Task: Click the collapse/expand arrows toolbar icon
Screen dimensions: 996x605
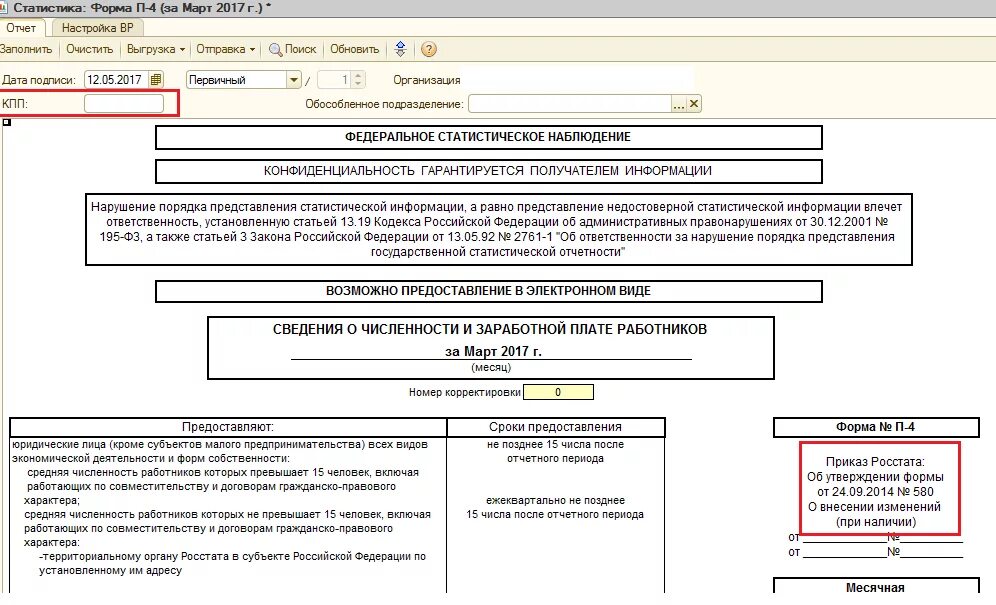Action: 400,50
